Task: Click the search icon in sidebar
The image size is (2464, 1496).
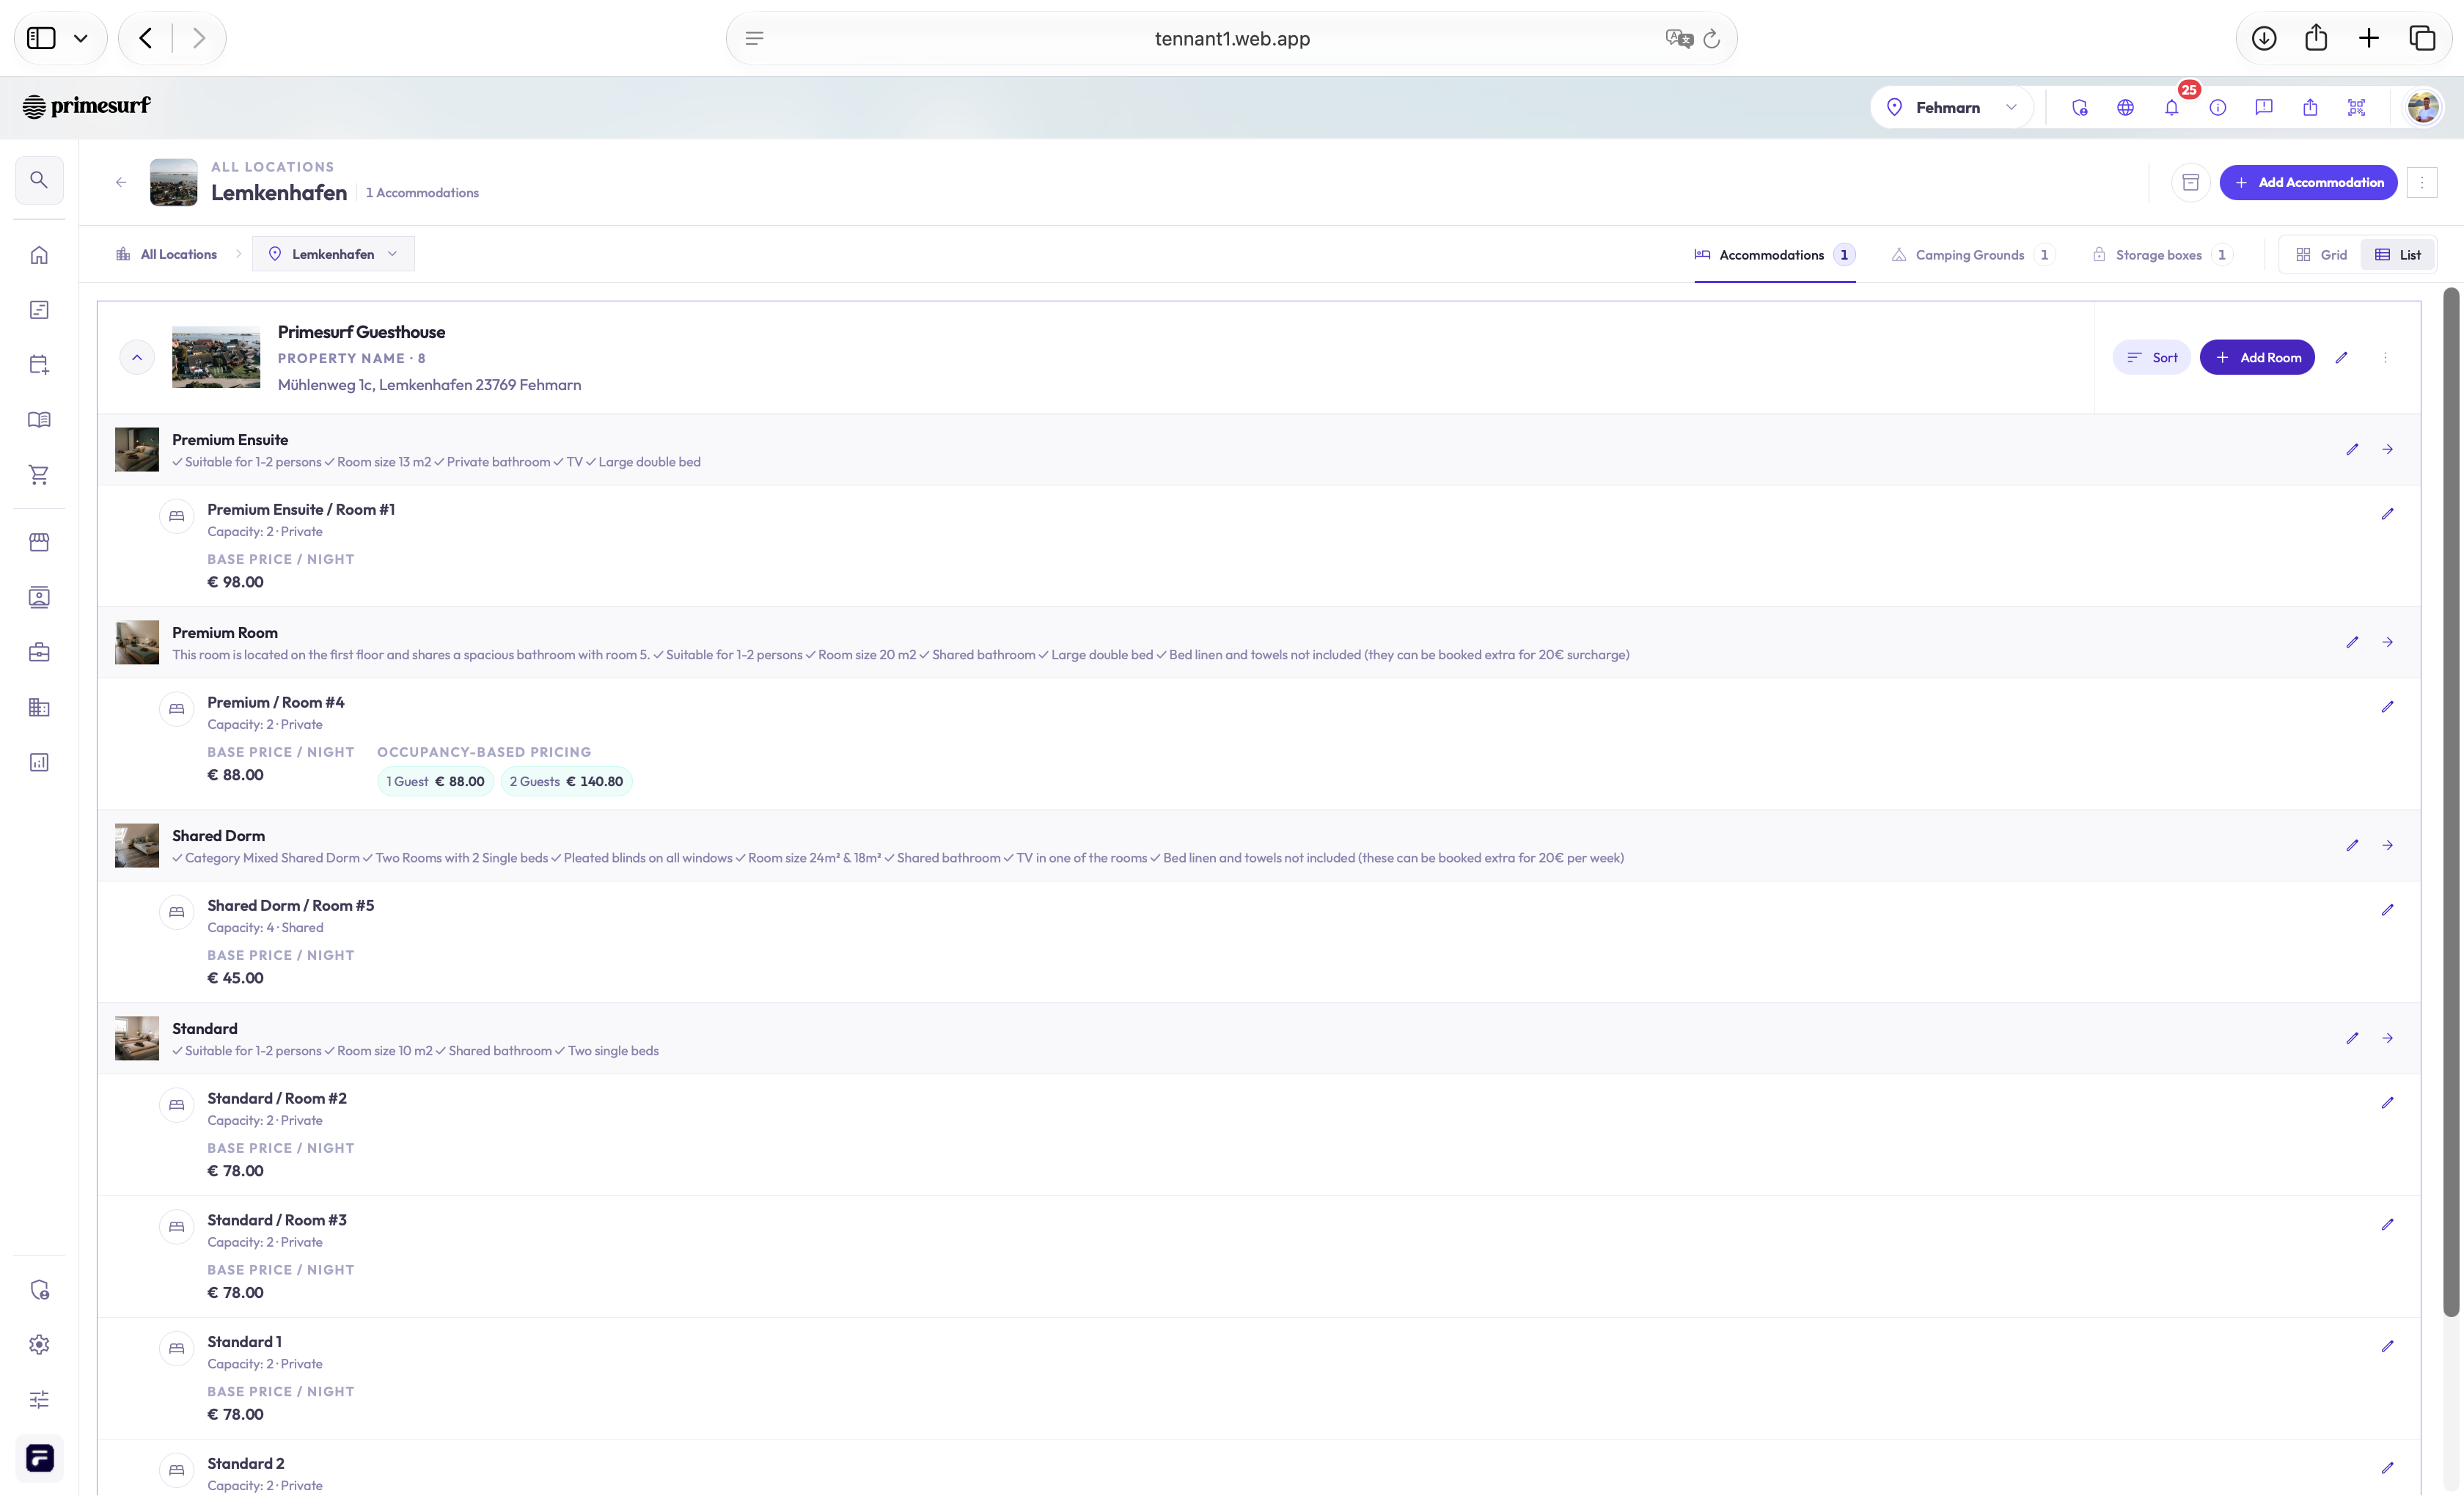Action: point(39,180)
